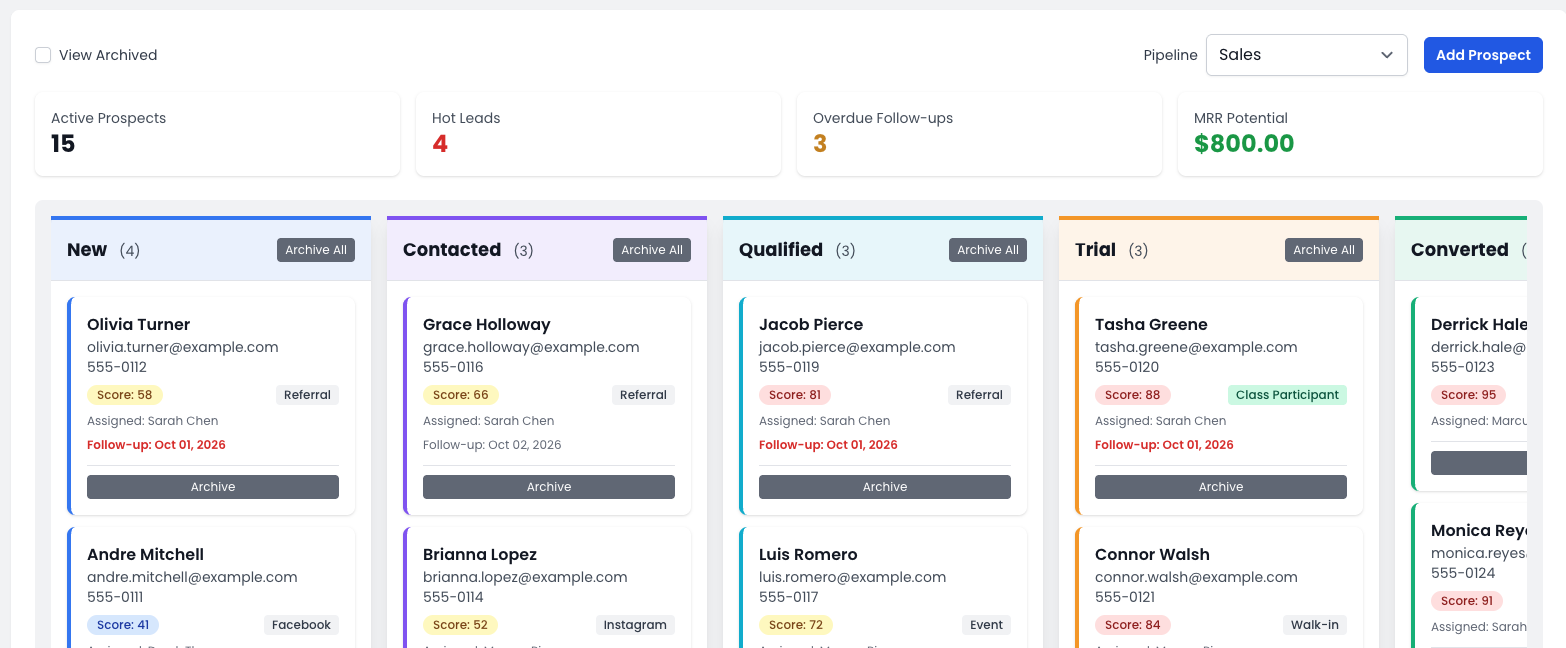Open the Pipeline dropdown showing Sales
The image size is (1566, 648).
(1306, 55)
